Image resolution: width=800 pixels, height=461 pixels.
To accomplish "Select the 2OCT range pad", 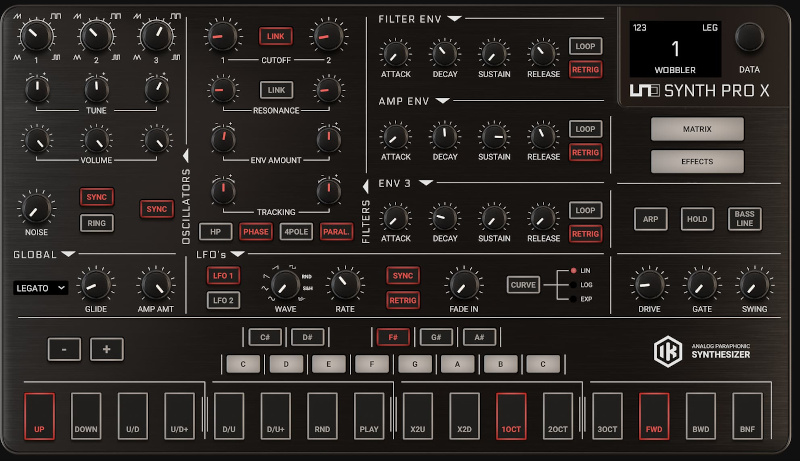I will (x=558, y=416).
